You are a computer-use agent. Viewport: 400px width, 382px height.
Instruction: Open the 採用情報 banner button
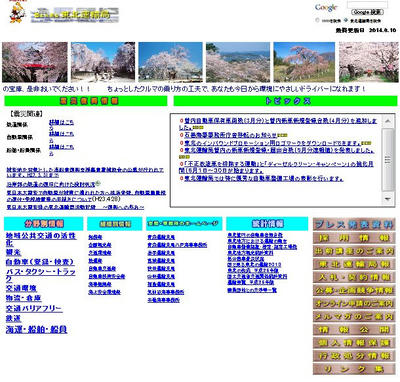354,238
